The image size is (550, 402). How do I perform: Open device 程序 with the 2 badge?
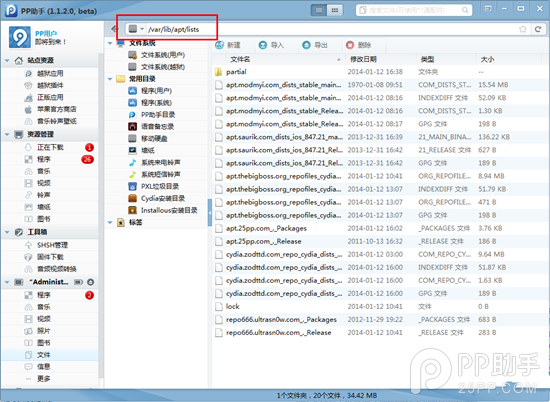point(43,295)
